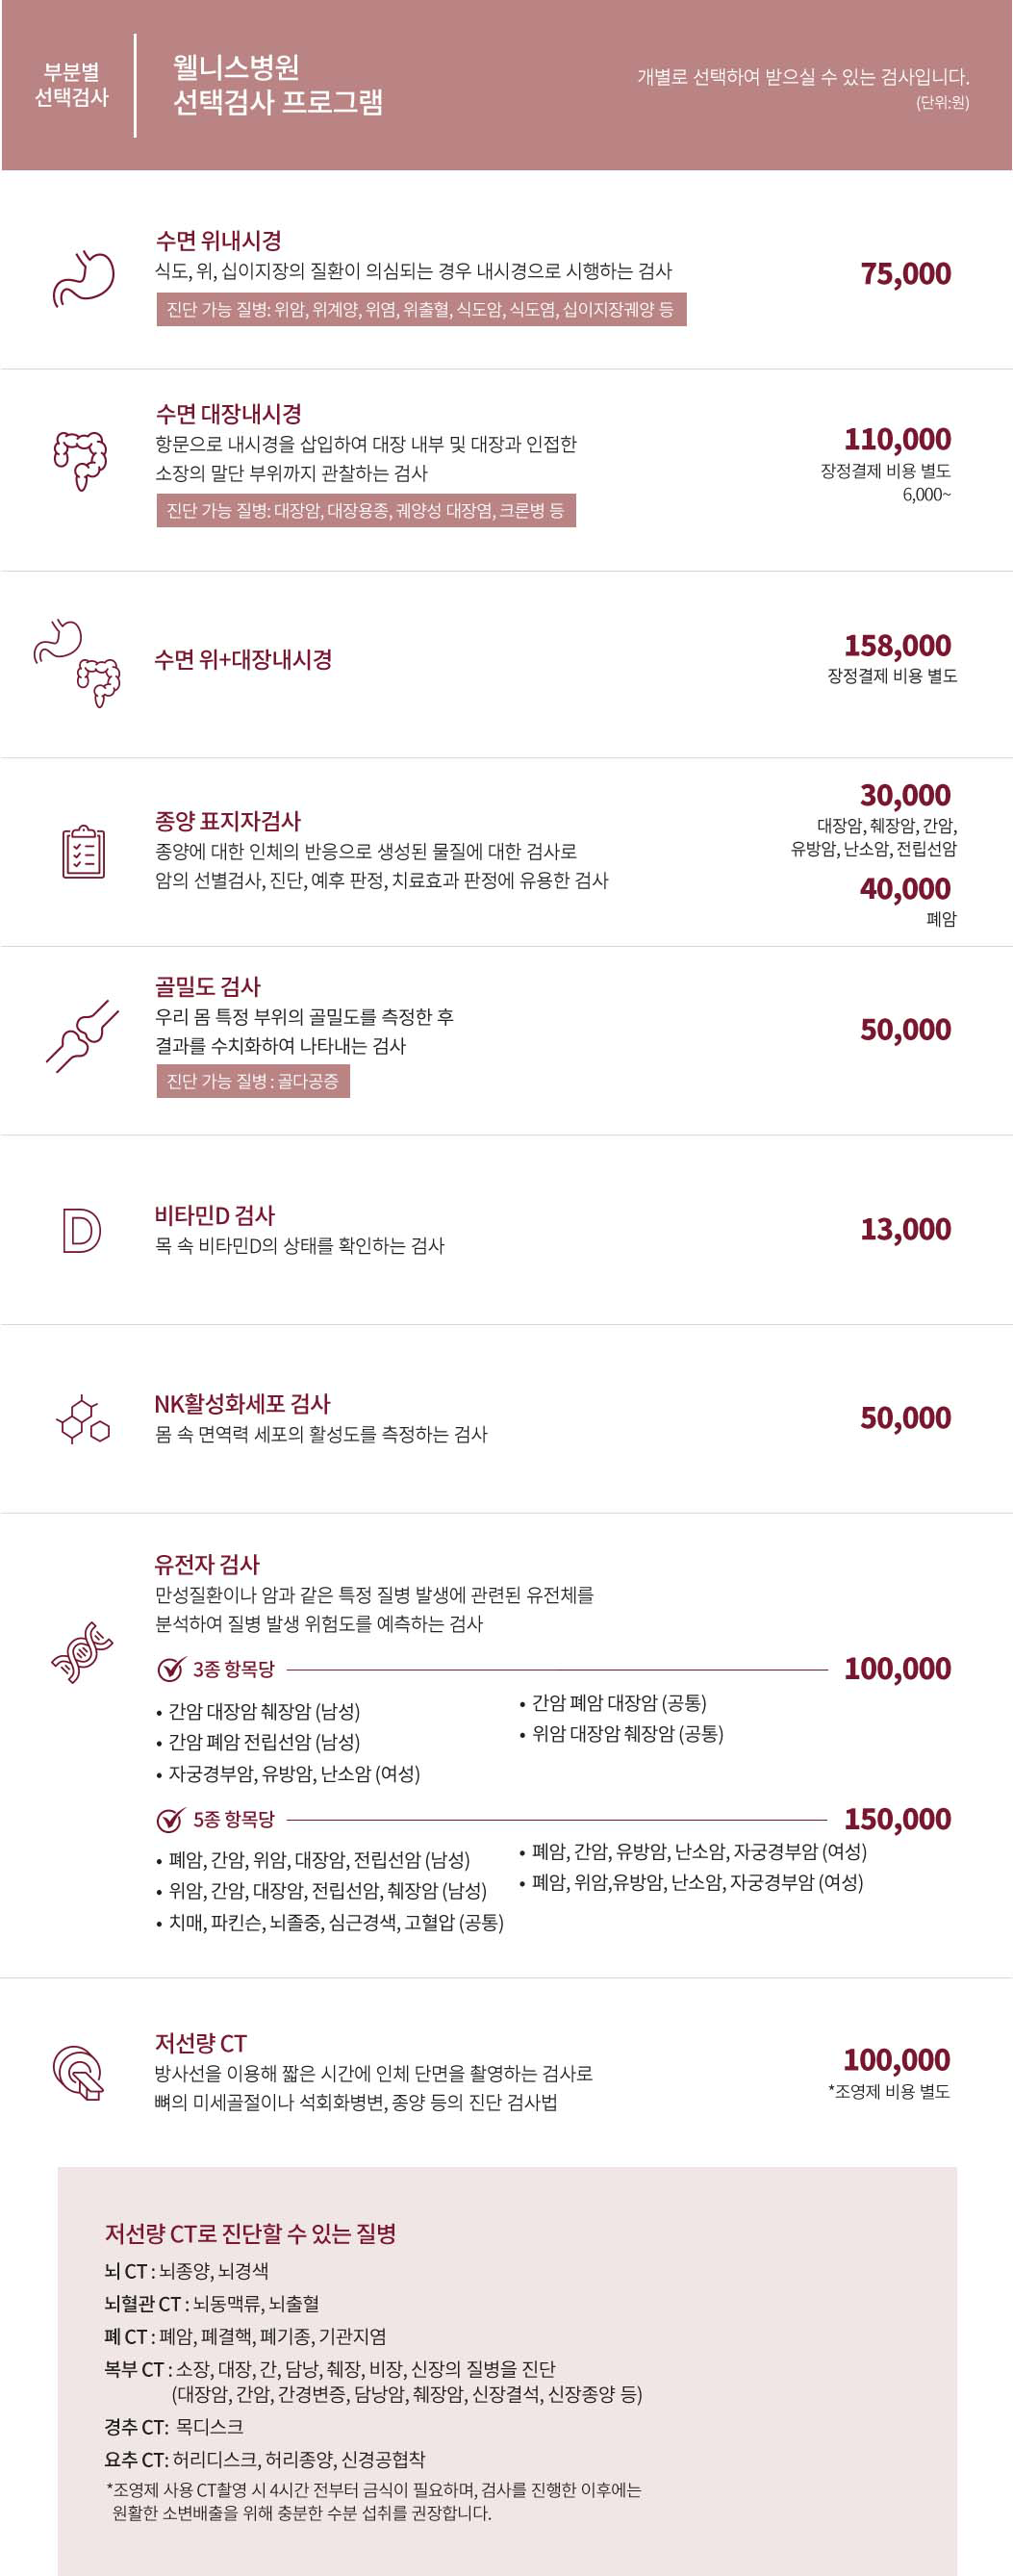
Task: Click the combined stomach and intestine icon
Action: tap(77, 663)
